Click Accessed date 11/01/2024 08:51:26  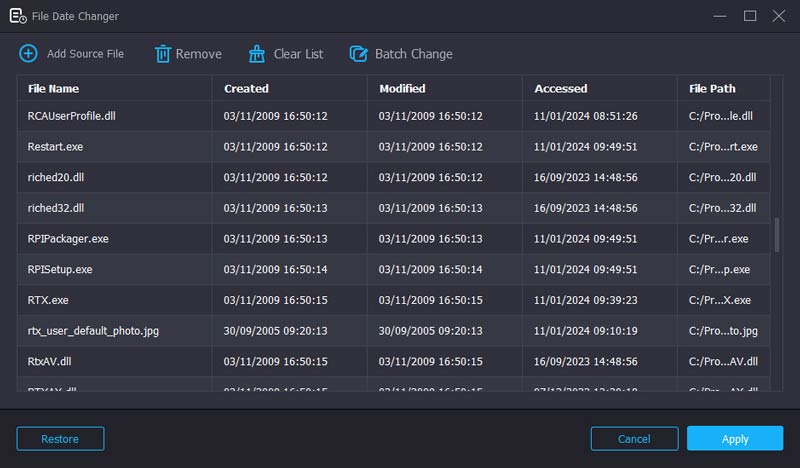tap(586, 116)
